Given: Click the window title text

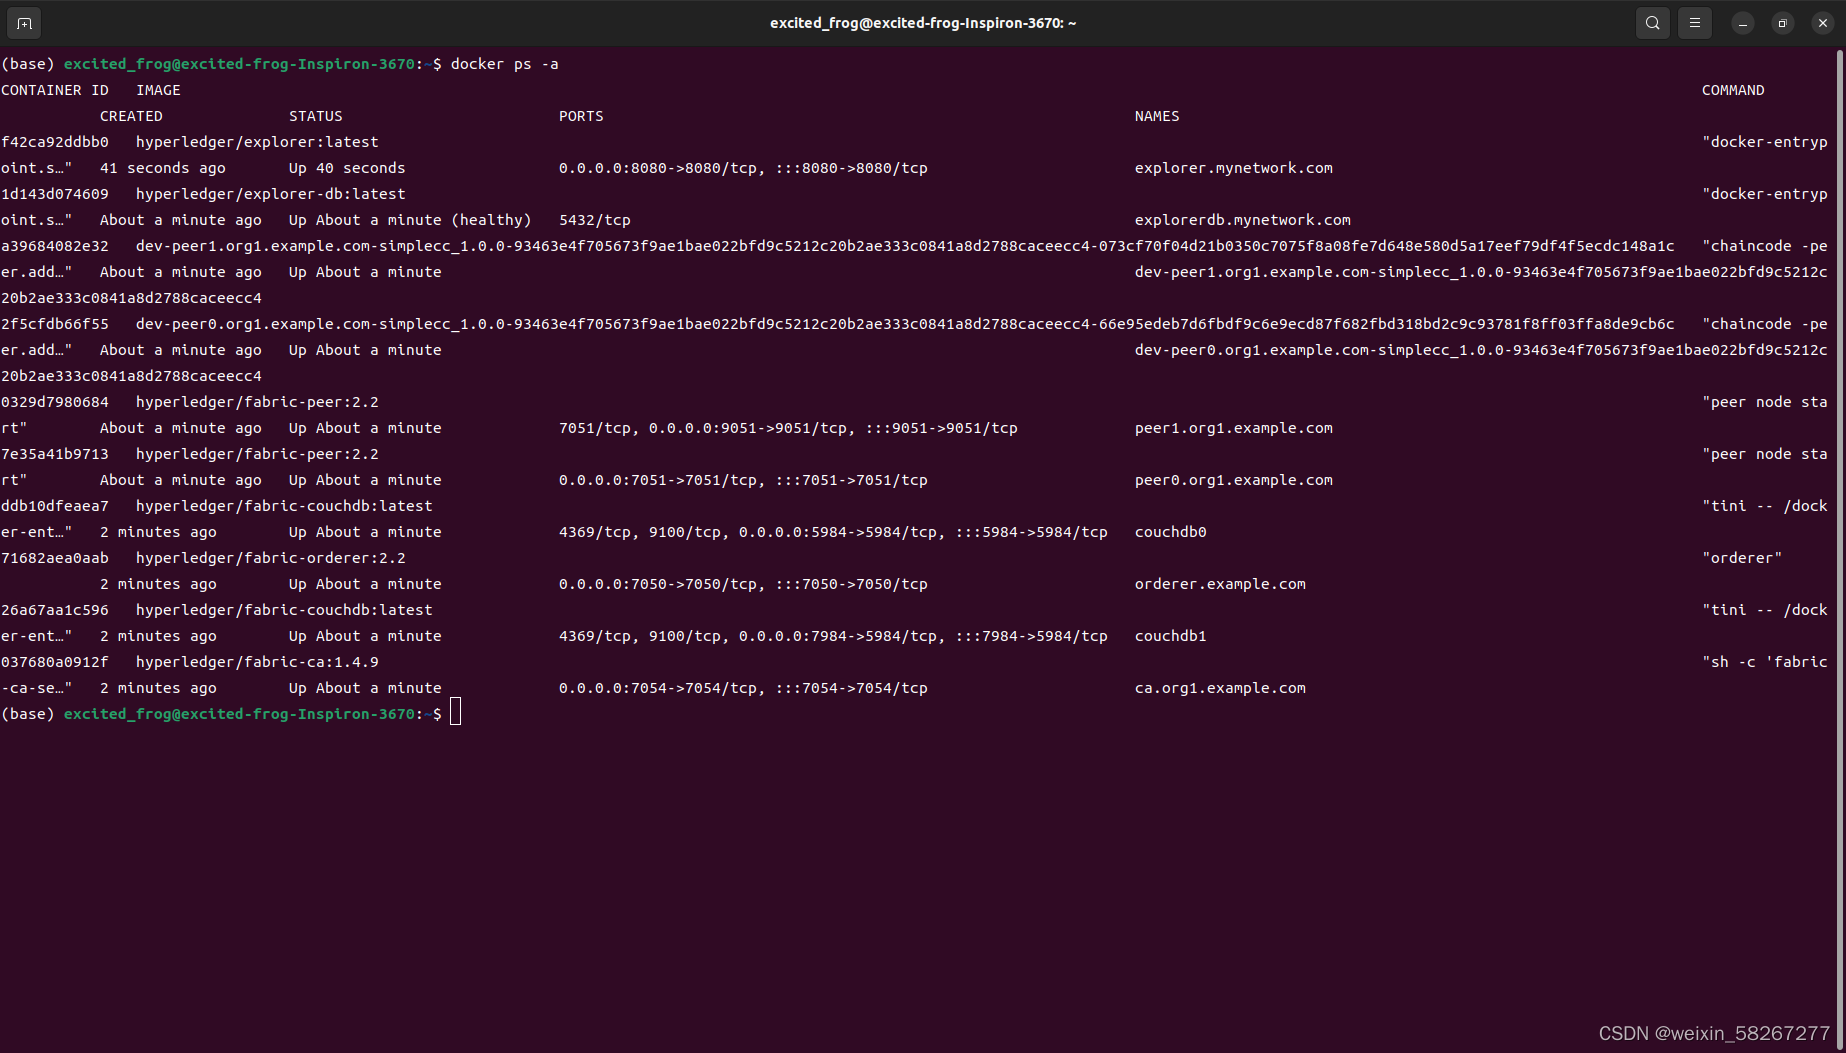Looking at the screenshot, I should [x=923, y=23].
